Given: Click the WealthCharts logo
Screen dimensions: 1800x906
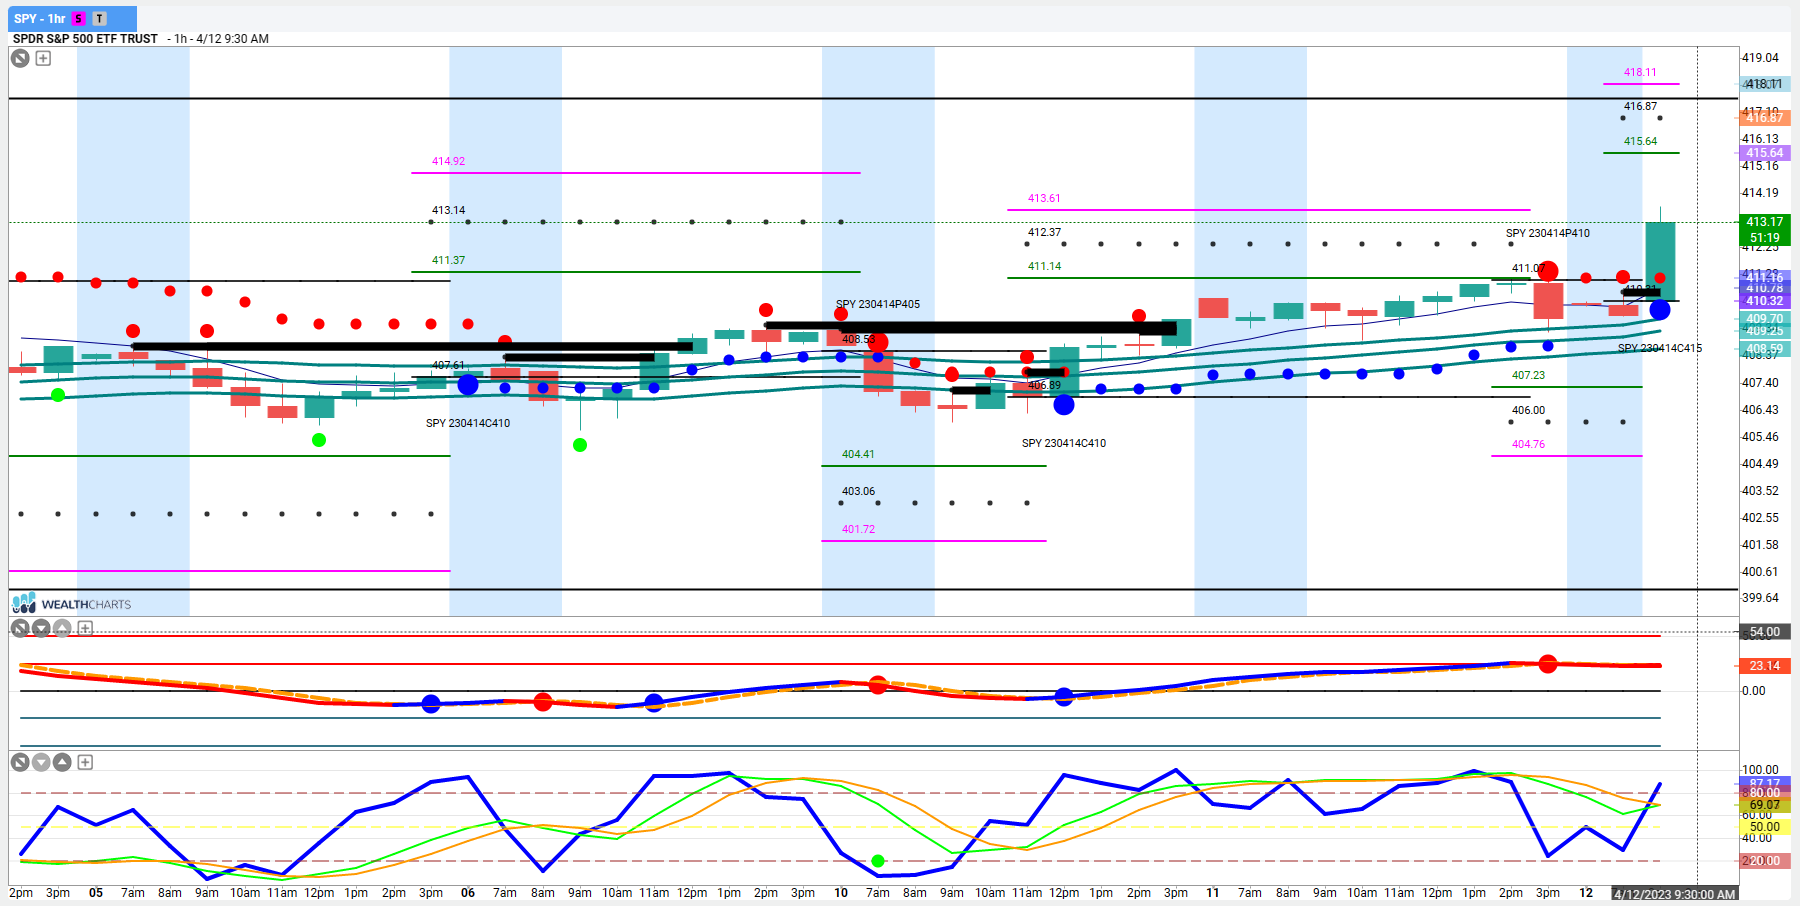Looking at the screenshot, I should coord(72,604).
